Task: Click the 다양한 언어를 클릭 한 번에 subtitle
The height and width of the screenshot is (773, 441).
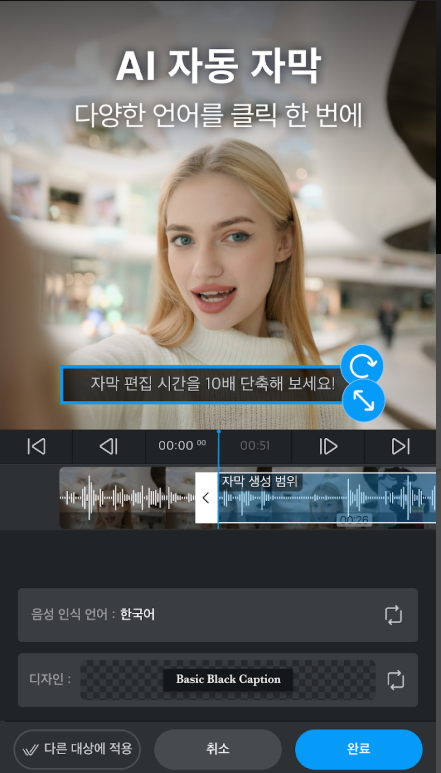Action: click(218, 115)
